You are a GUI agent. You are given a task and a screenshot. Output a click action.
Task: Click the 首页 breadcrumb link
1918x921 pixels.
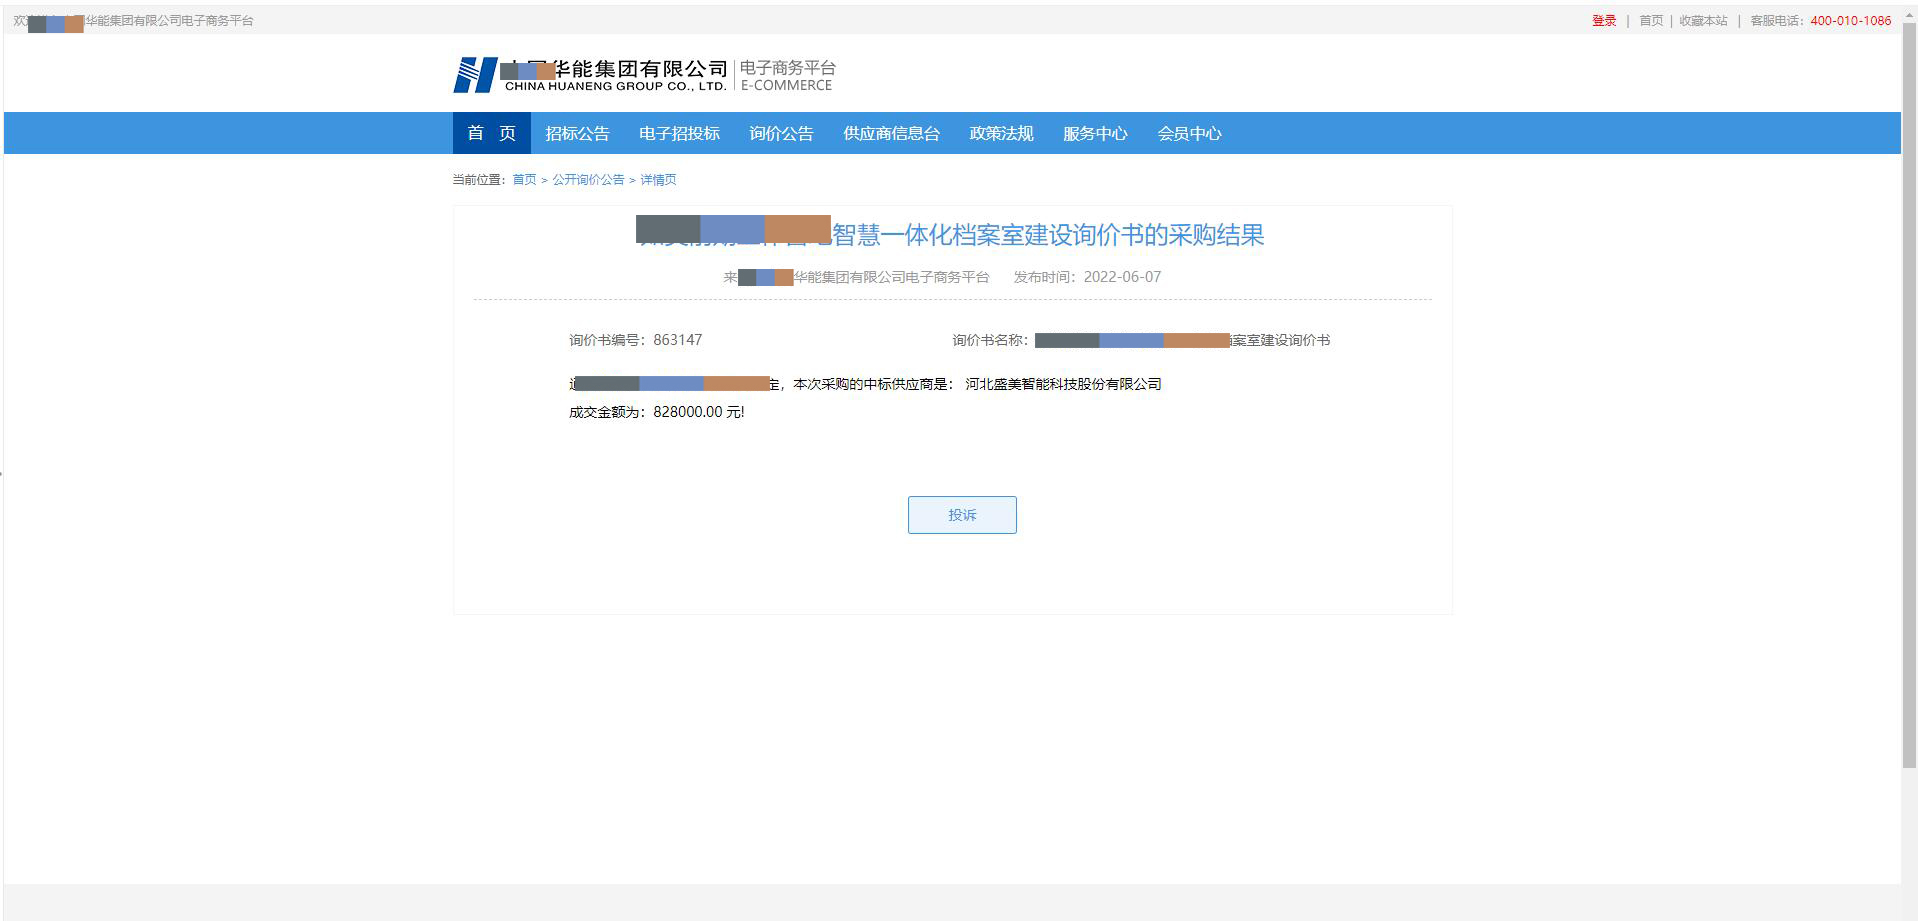(x=524, y=180)
